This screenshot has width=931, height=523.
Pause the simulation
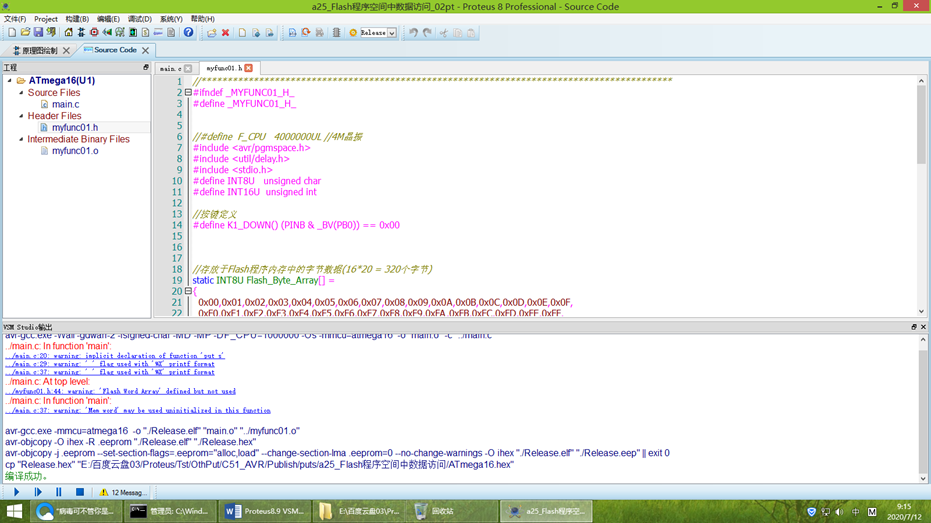[x=59, y=492]
